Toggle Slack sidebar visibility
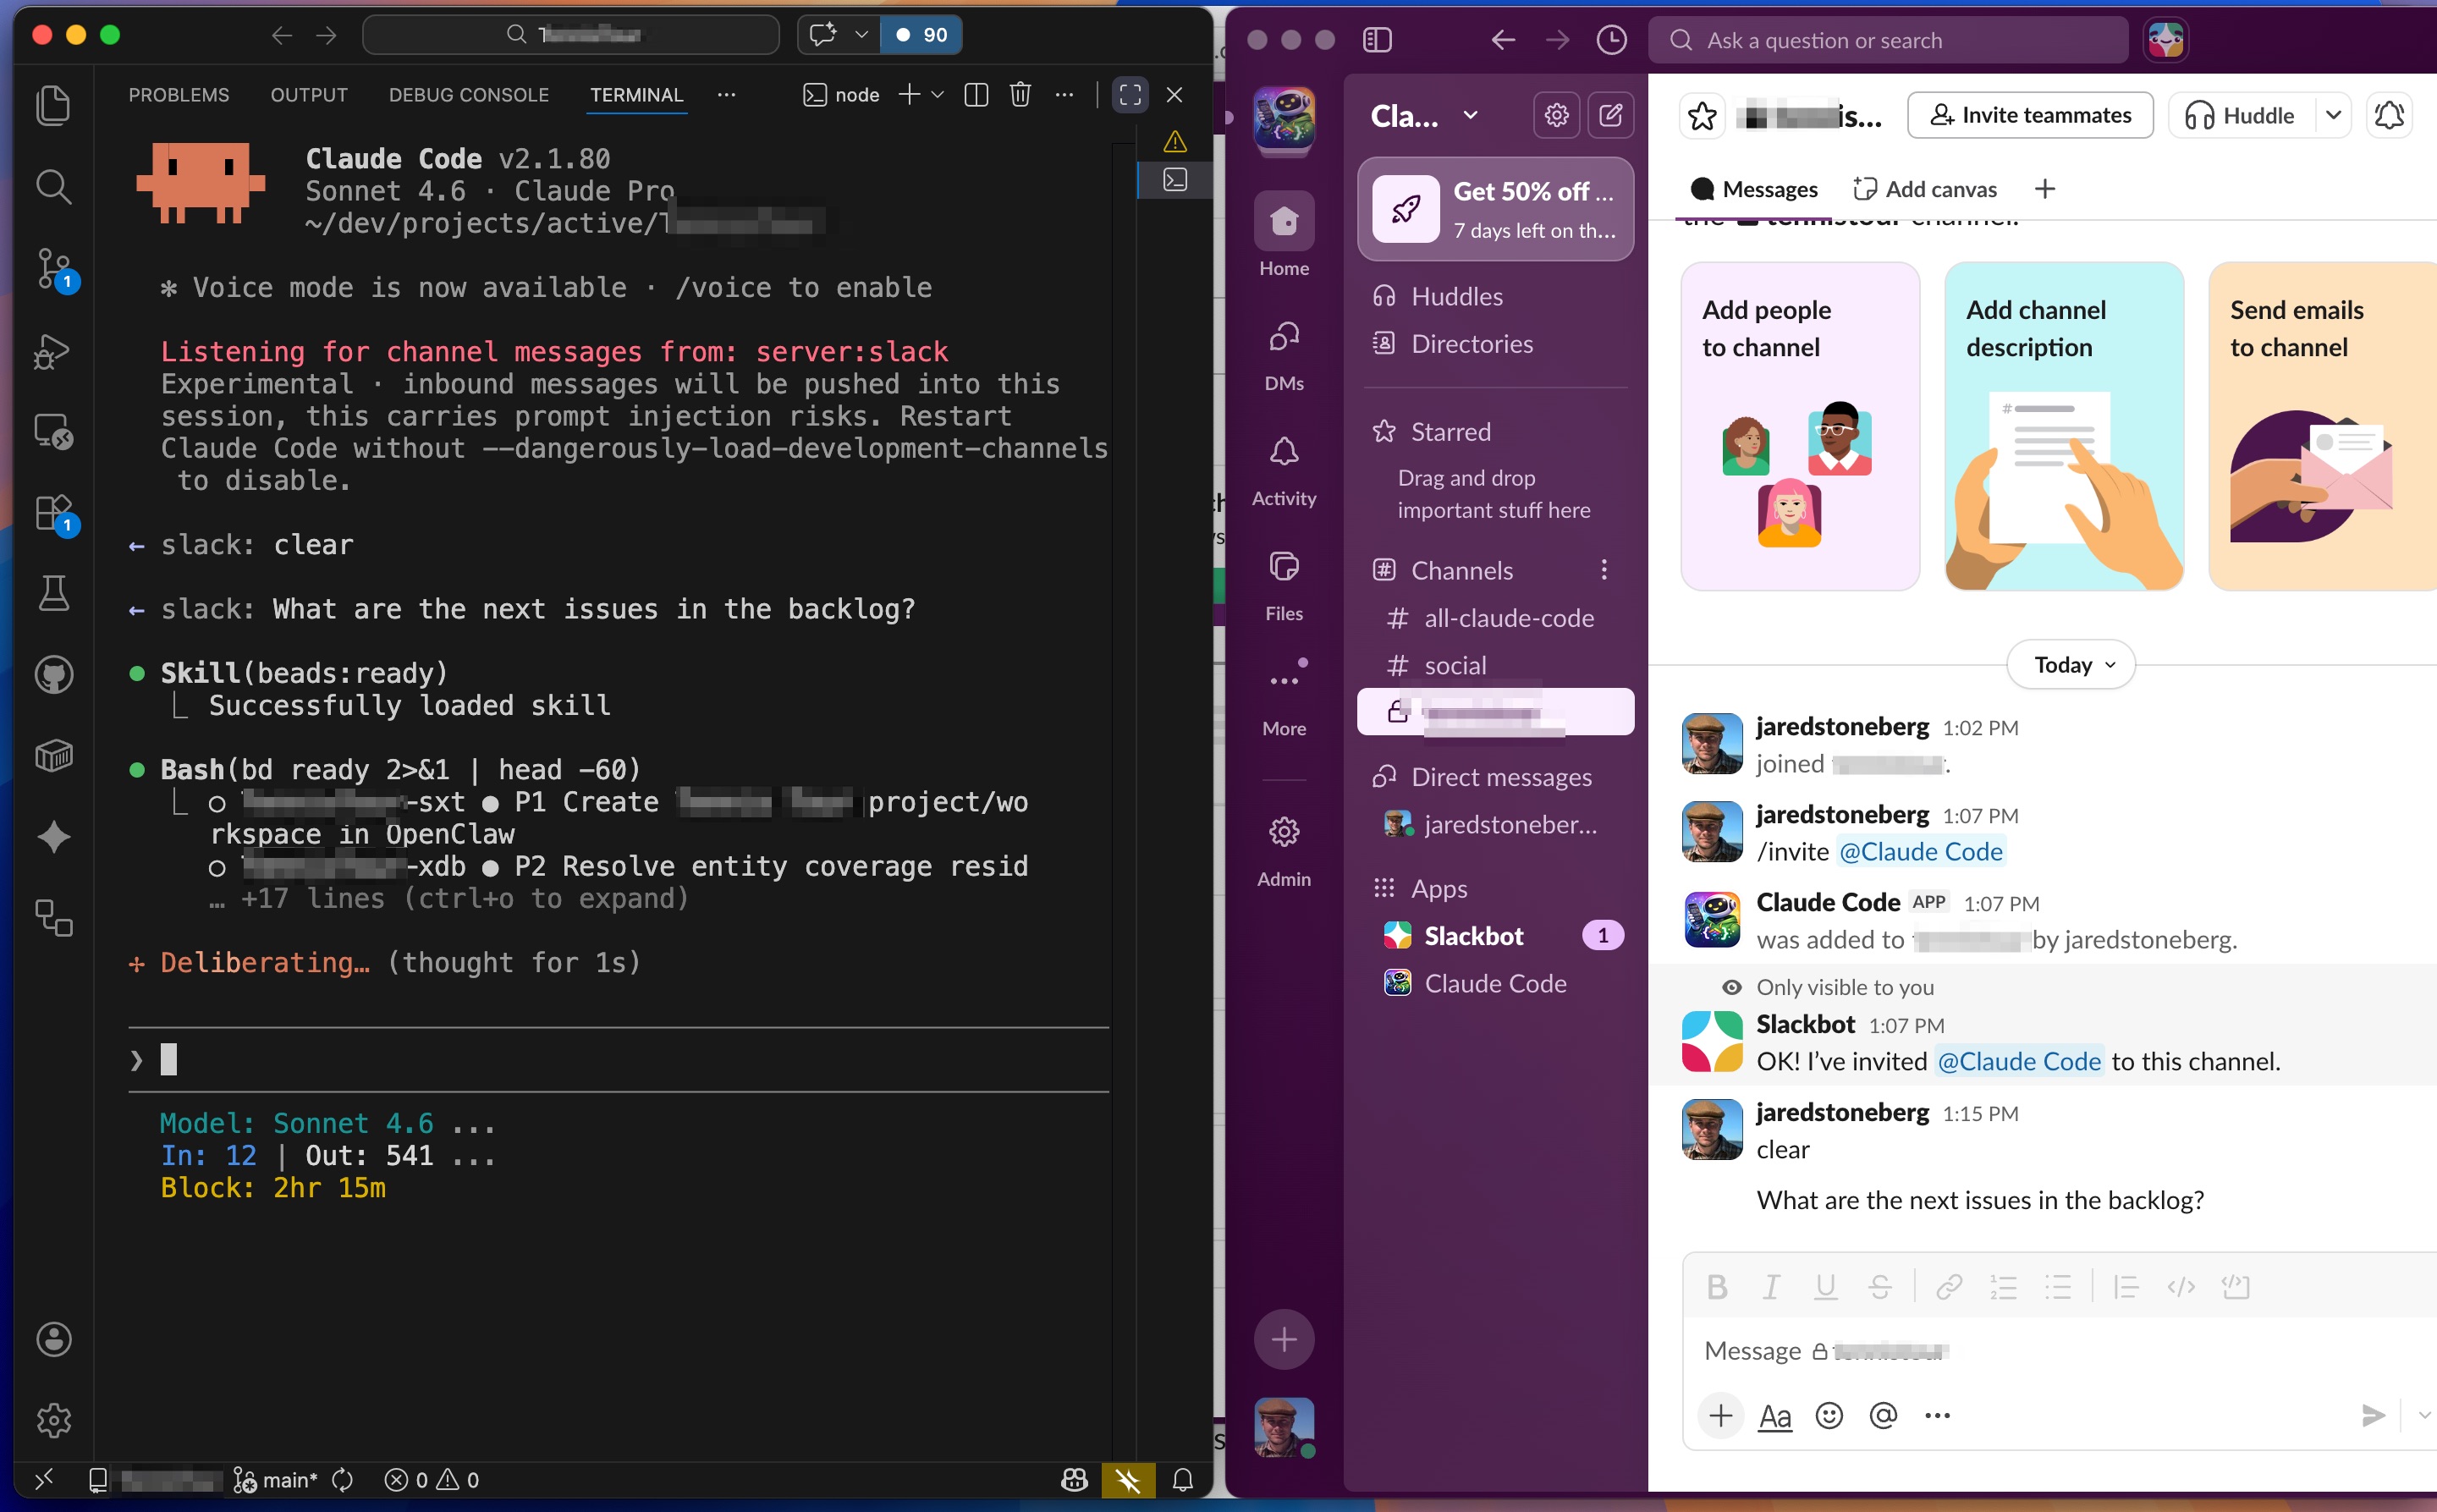The width and height of the screenshot is (2437, 1512). [x=1377, y=40]
